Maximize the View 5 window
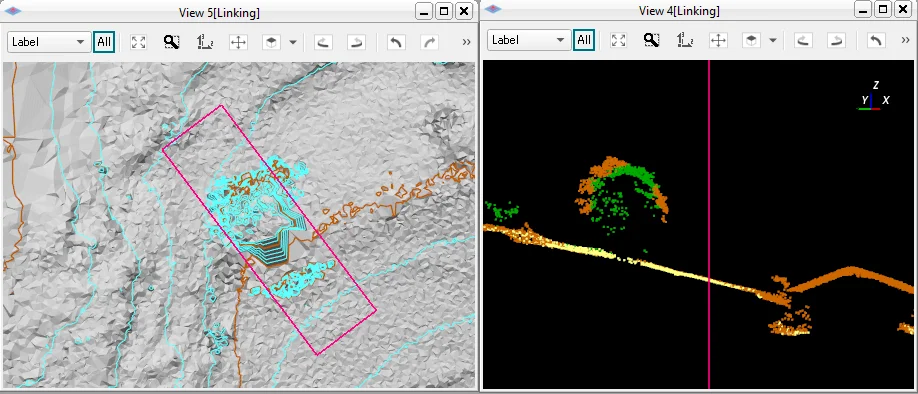This screenshot has width=918, height=394. [444, 11]
